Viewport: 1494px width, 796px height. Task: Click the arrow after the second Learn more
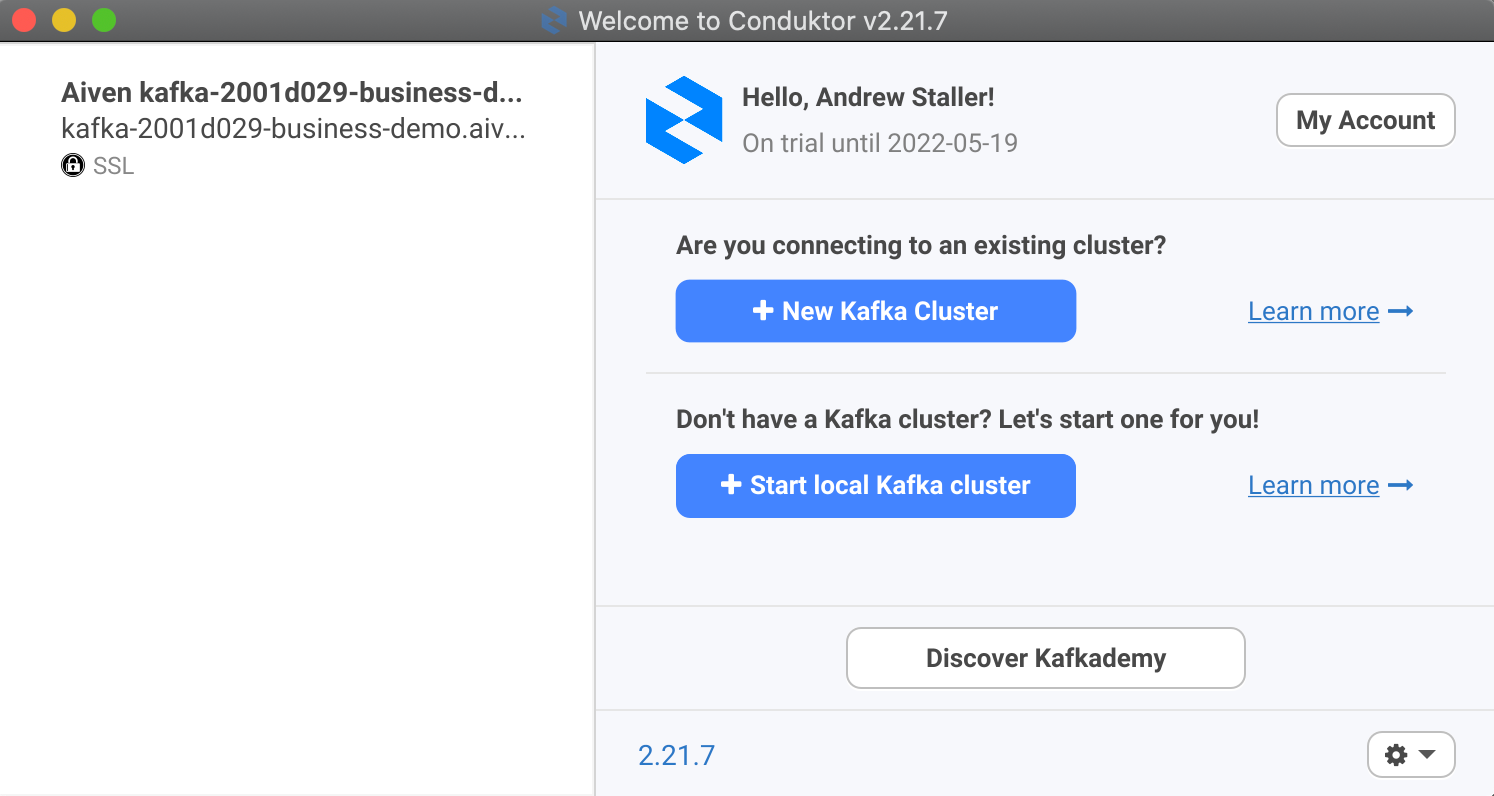[x=1401, y=485]
